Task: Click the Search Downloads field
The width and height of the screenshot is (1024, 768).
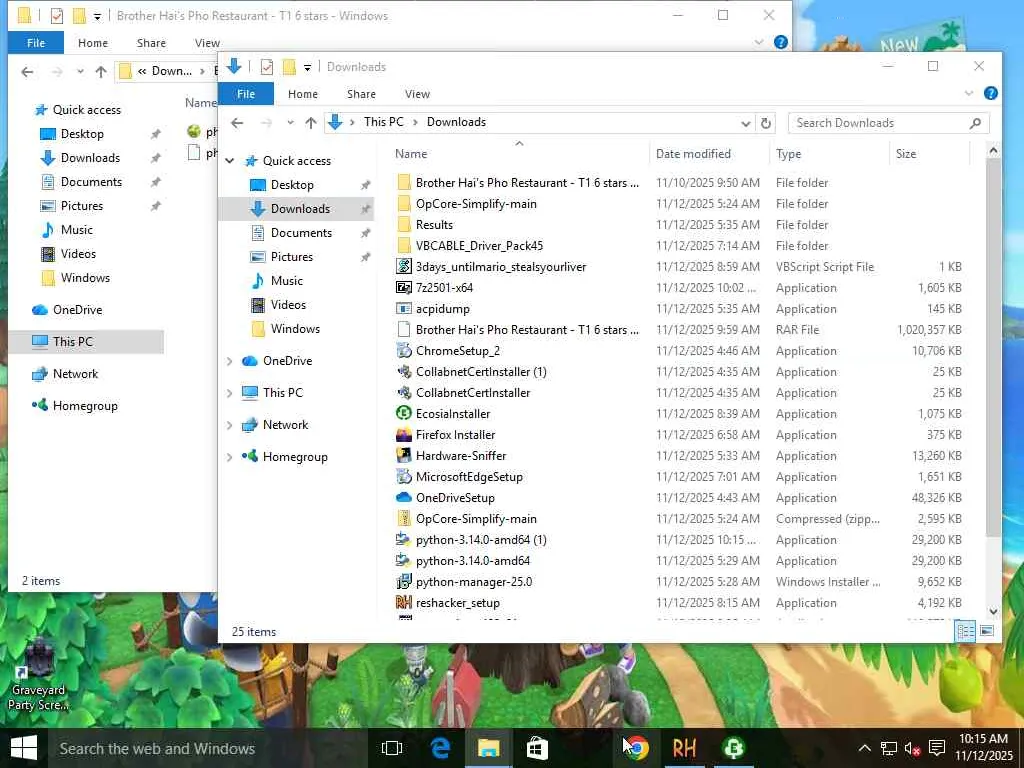Action: [889, 123]
